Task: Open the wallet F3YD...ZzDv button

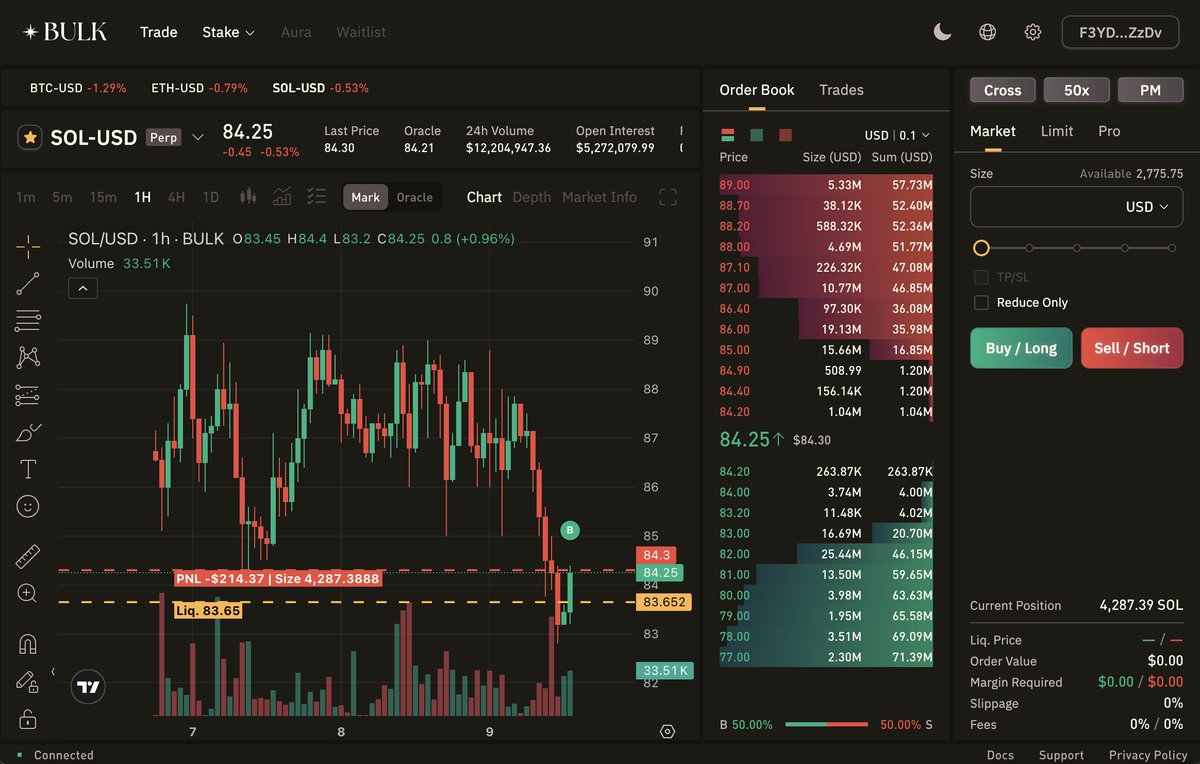Action: (x=1120, y=32)
